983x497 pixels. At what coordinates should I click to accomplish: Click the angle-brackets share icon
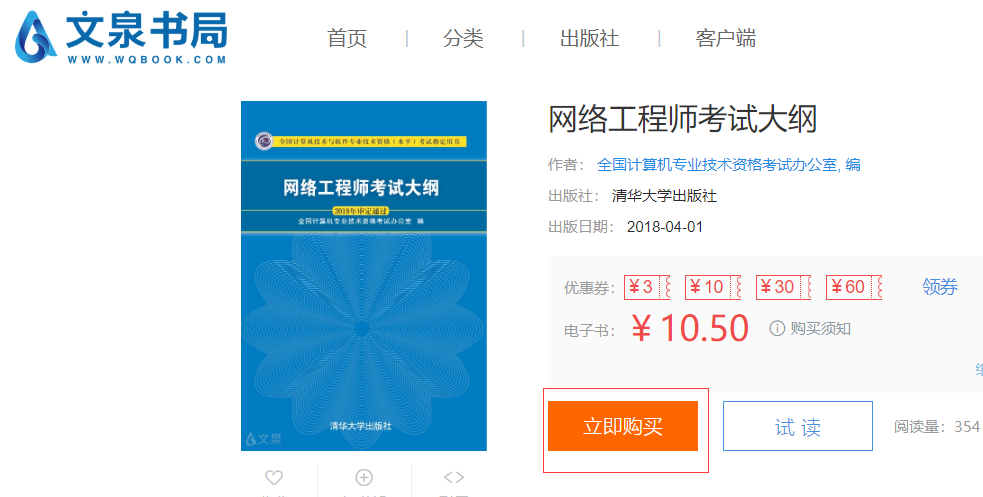(x=454, y=478)
